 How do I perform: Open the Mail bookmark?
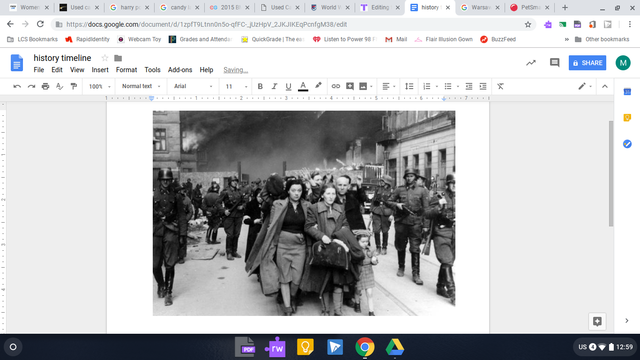pyautogui.click(x=396, y=39)
